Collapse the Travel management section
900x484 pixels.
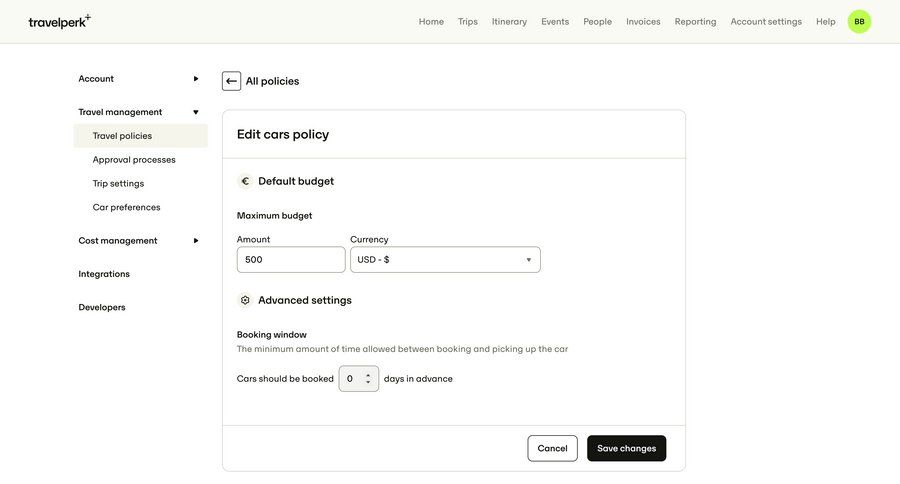(196, 112)
